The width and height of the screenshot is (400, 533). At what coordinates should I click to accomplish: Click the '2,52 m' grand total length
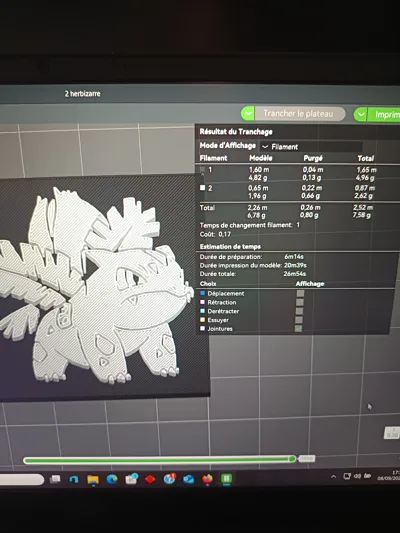pyautogui.click(x=363, y=207)
